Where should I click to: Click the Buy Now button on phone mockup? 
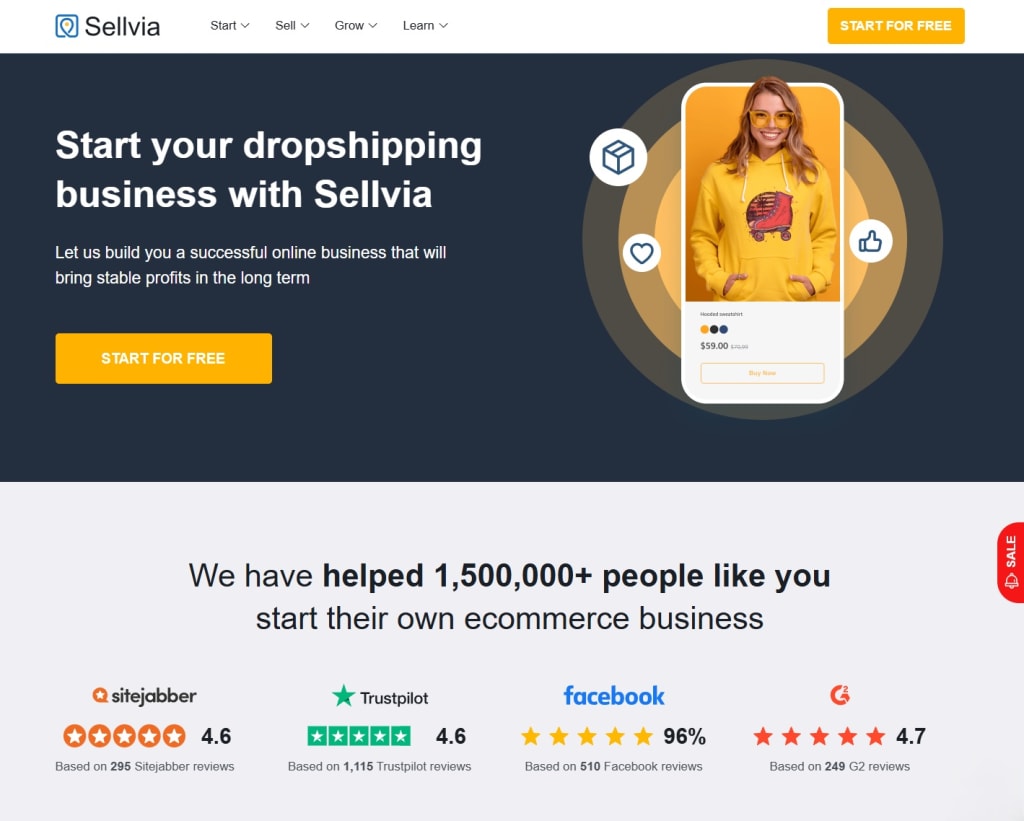click(762, 373)
